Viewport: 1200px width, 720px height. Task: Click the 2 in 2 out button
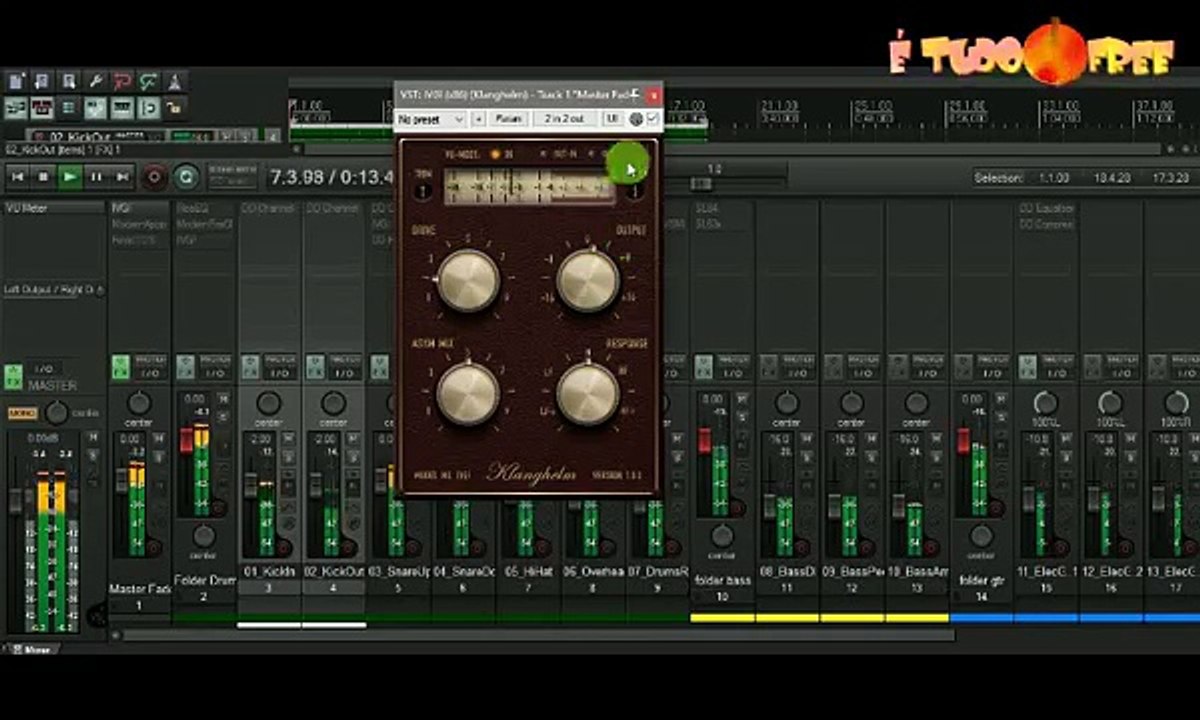click(x=565, y=119)
